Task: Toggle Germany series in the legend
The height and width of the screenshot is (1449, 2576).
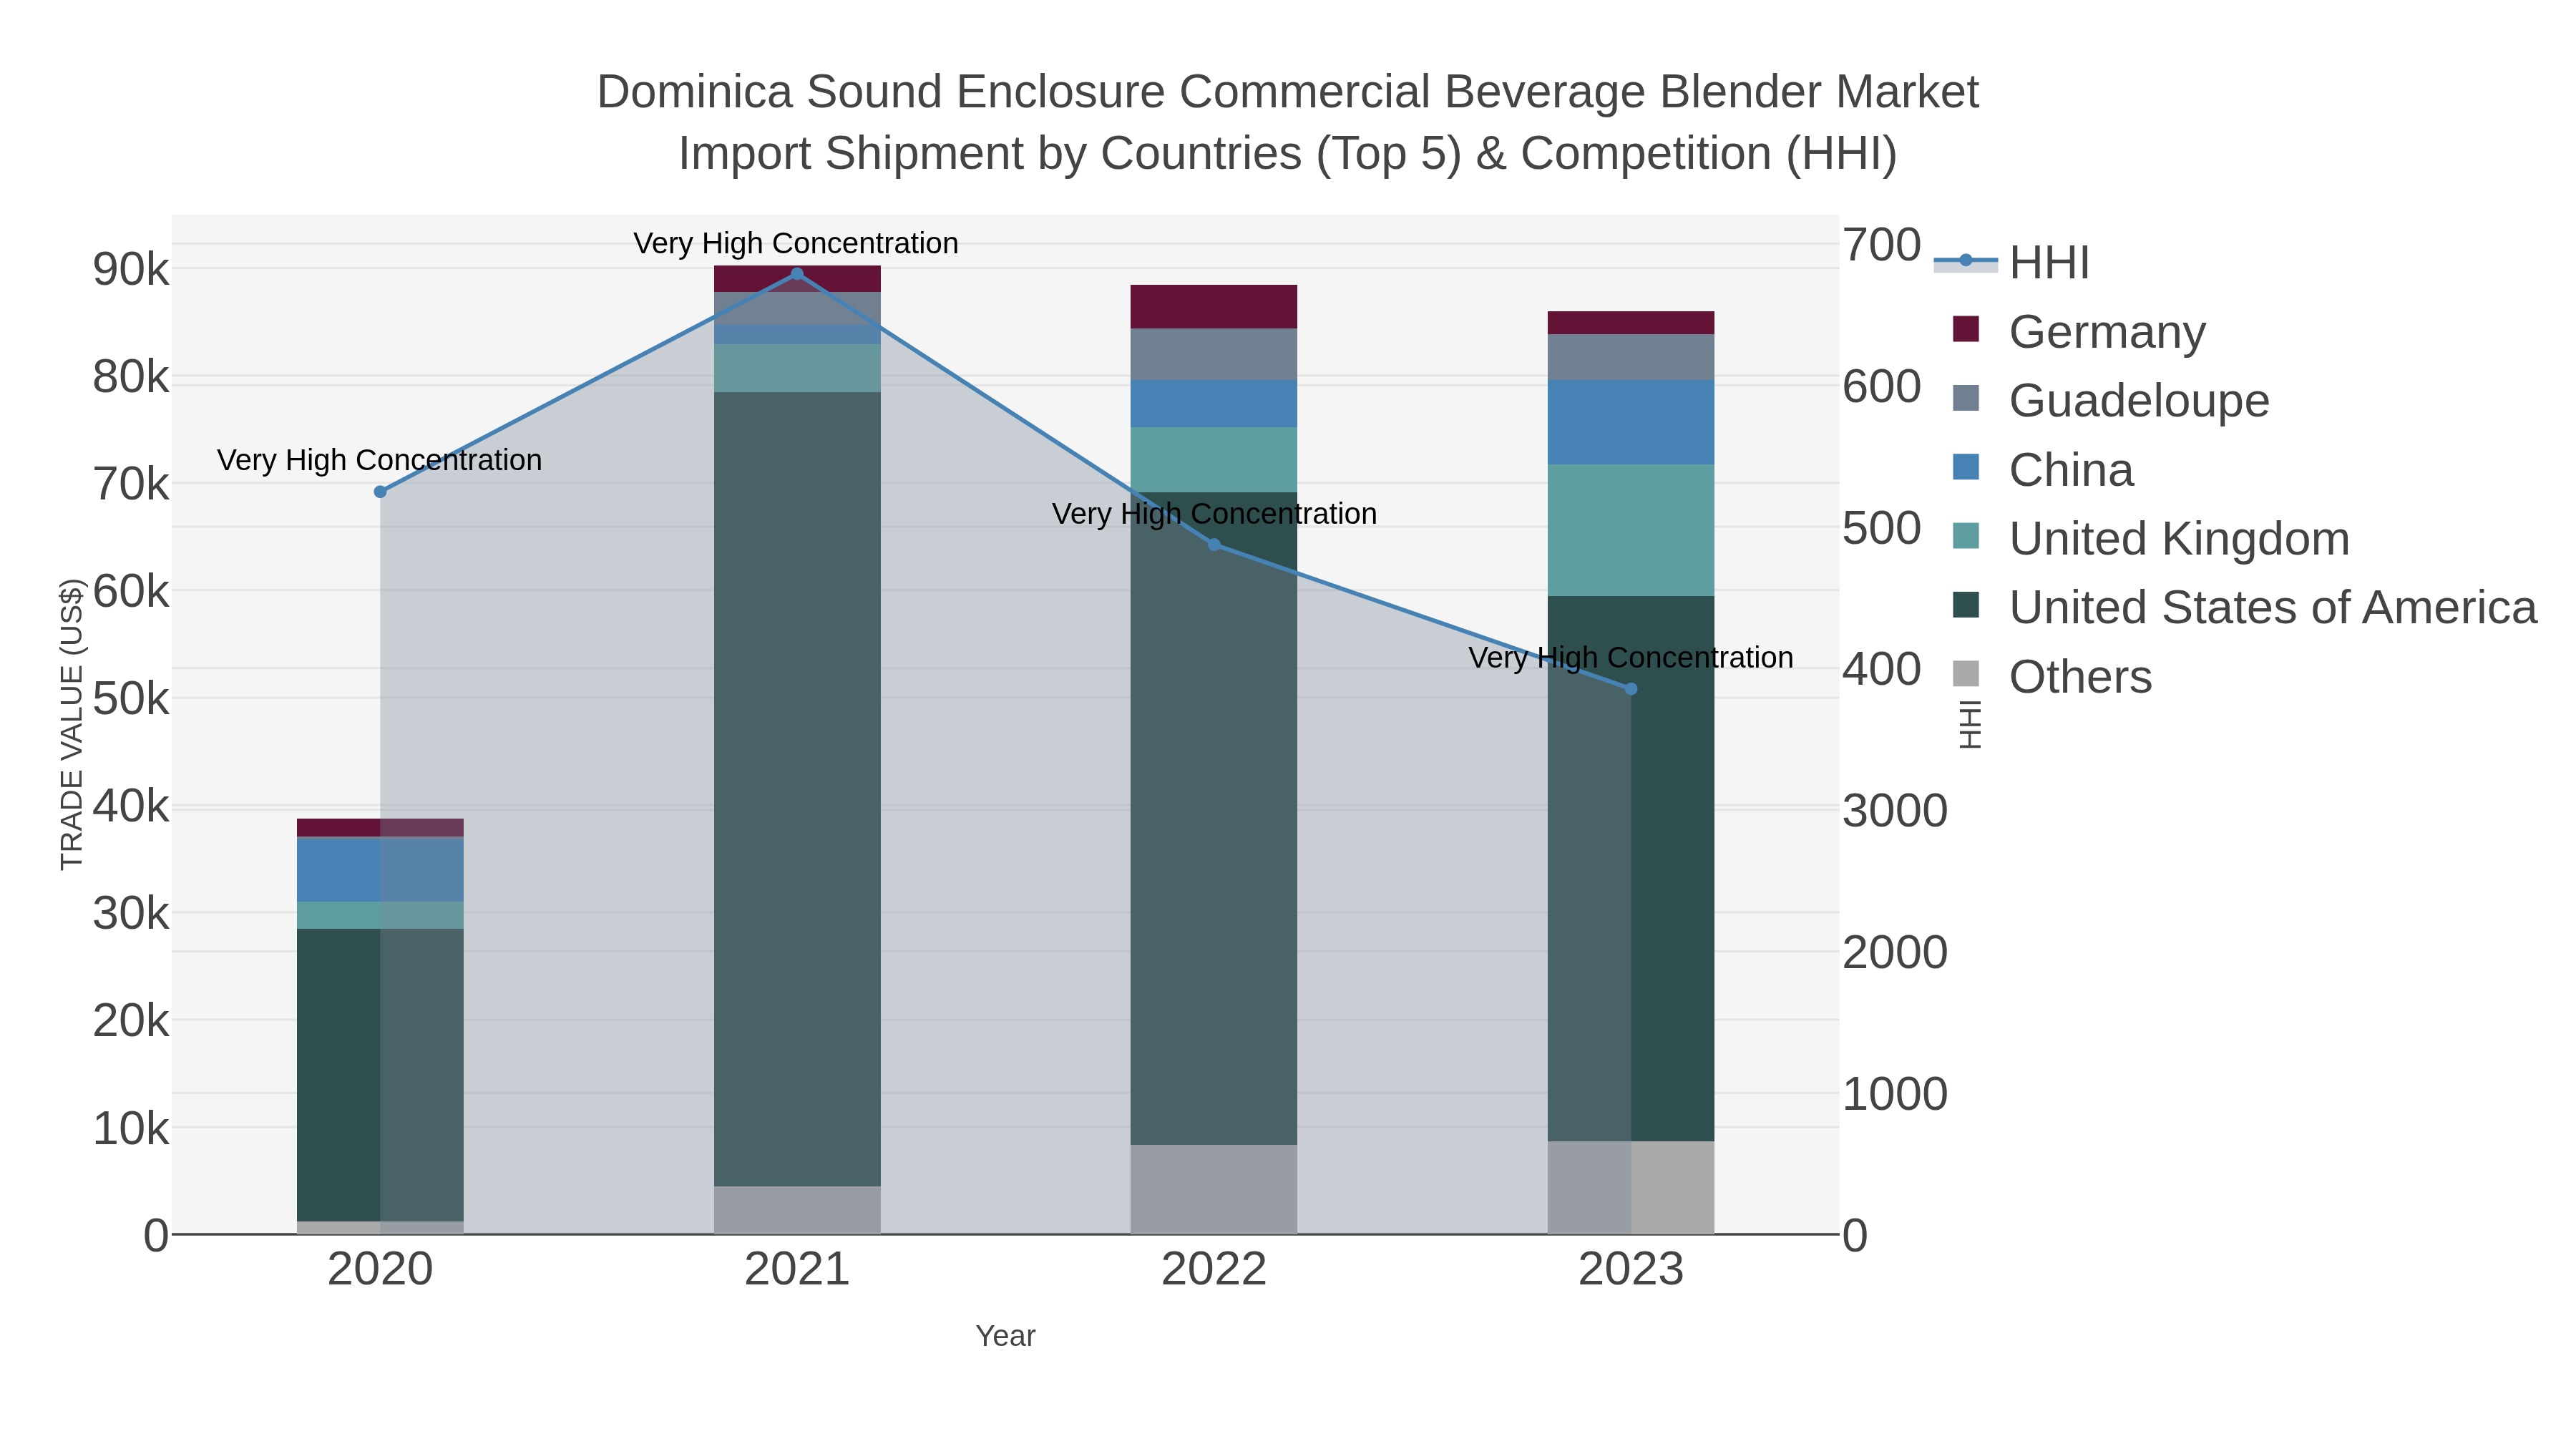Action: coord(2080,332)
